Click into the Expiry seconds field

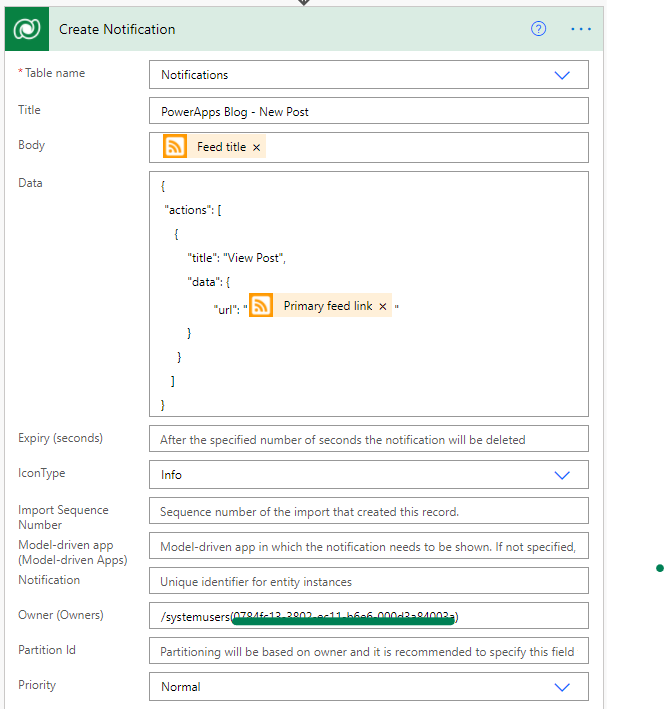pyautogui.click(x=369, y=439)
